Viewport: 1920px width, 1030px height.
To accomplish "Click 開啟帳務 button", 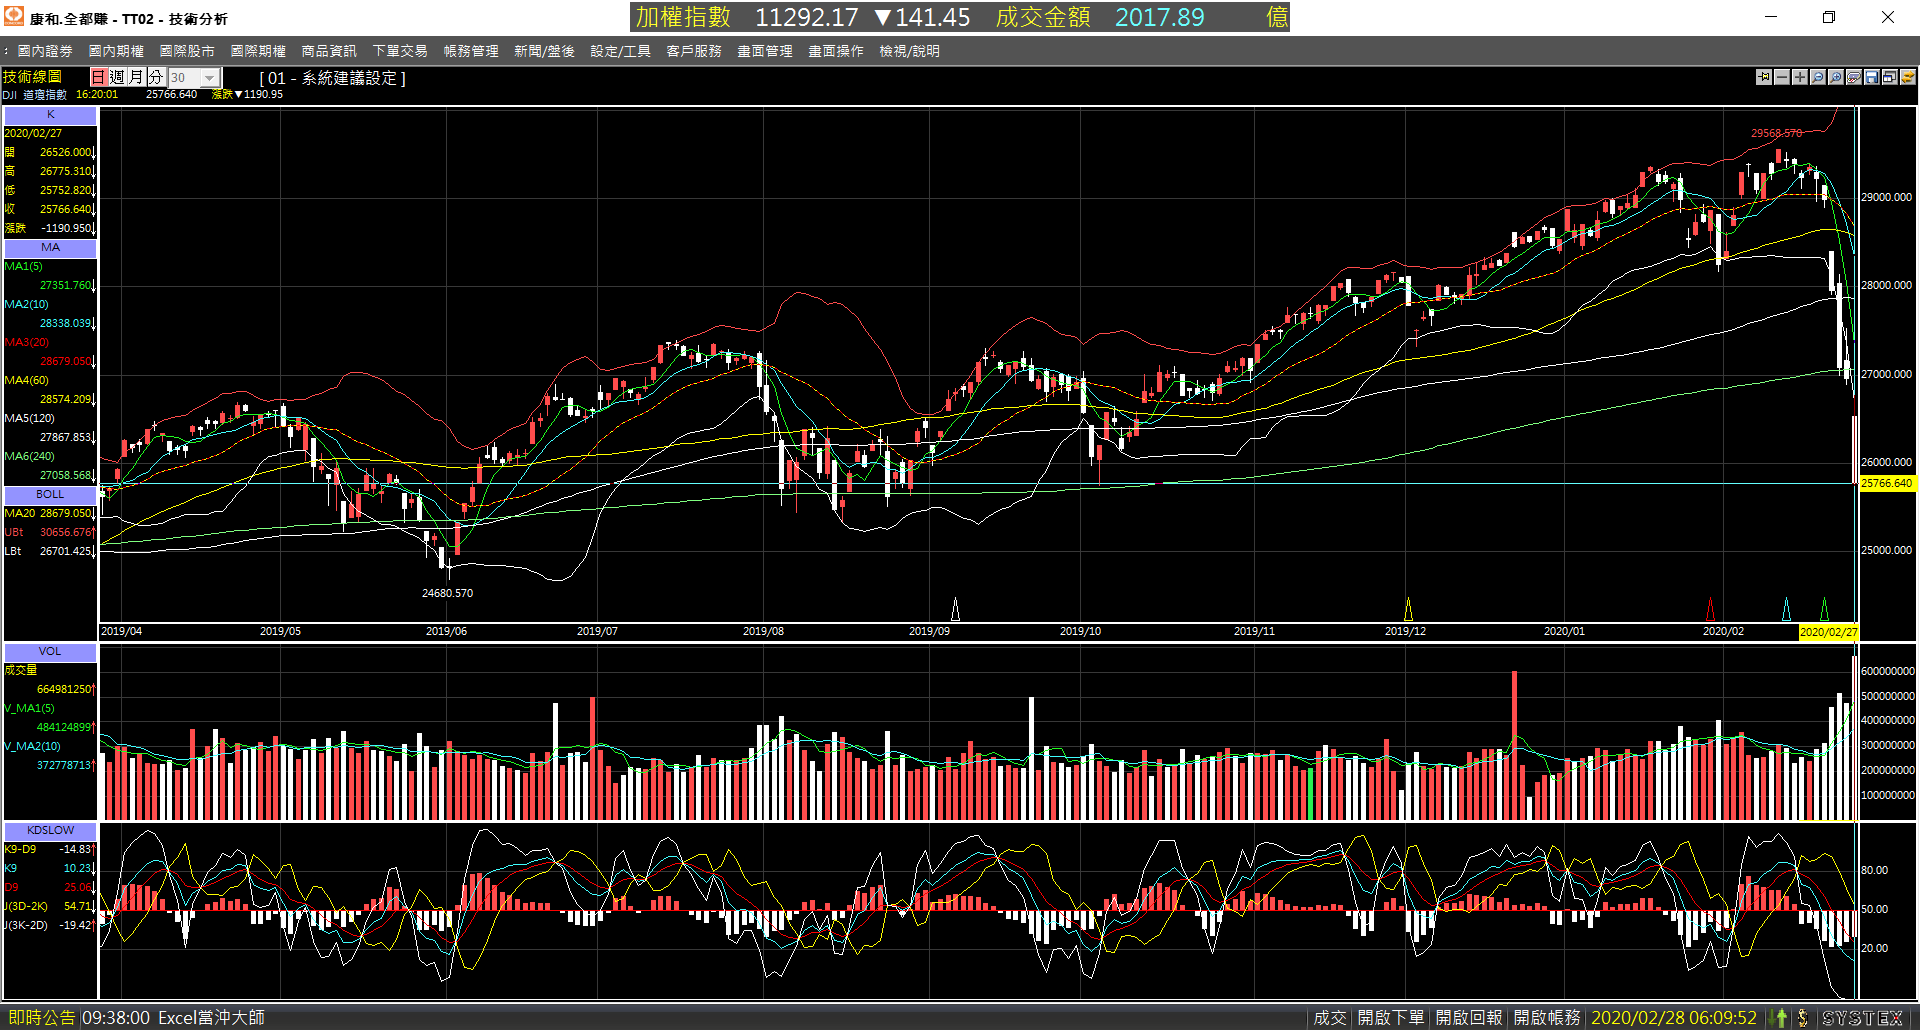I will [x=1547, y=1017].
